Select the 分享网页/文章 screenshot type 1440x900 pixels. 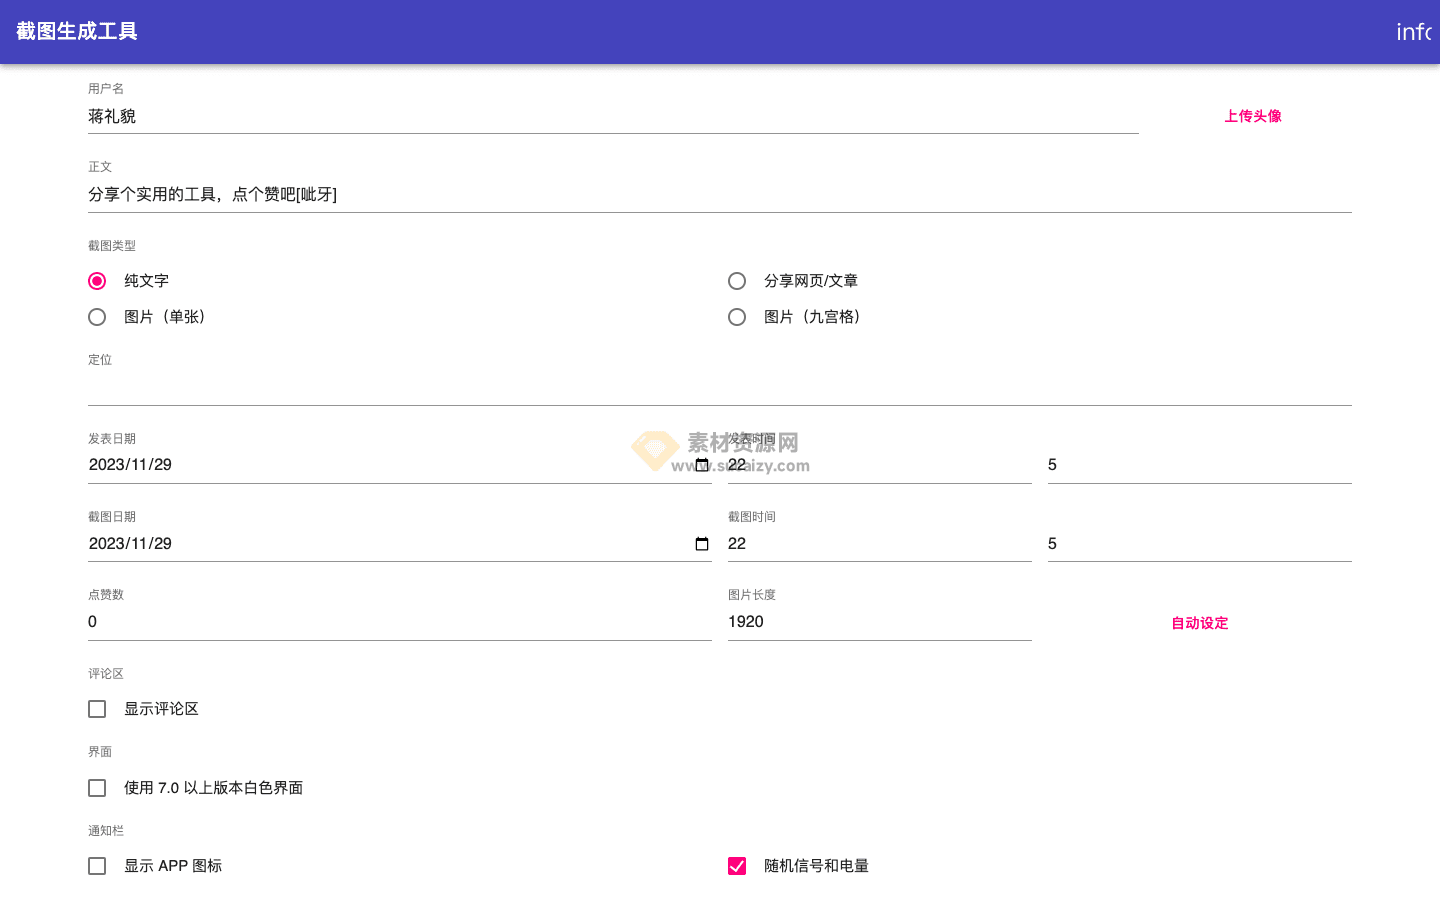(x=737, y=281)
